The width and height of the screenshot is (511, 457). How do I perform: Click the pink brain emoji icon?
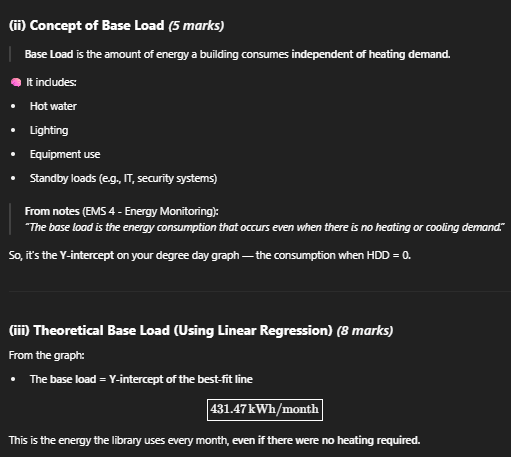point(16,82)
